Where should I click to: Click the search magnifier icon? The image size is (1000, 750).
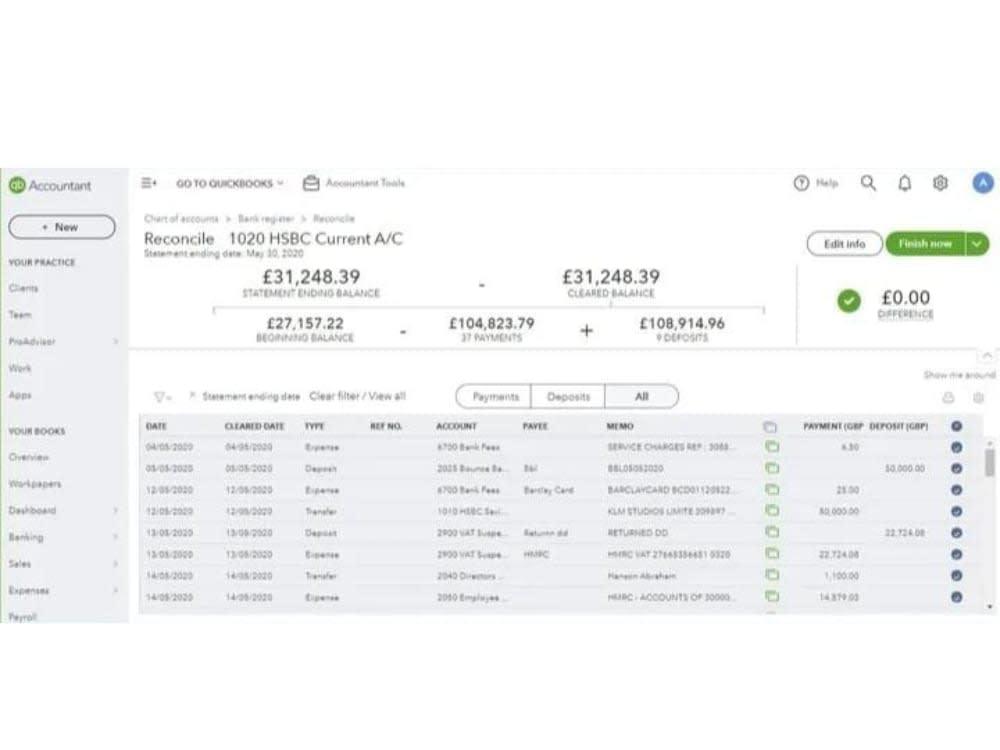tap(868, 183)
